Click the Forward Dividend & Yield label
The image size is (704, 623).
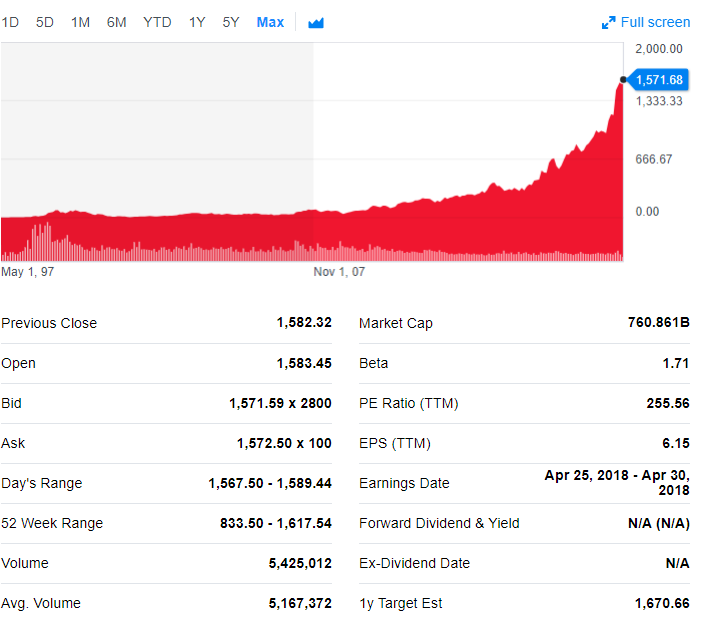coord(439,523)
